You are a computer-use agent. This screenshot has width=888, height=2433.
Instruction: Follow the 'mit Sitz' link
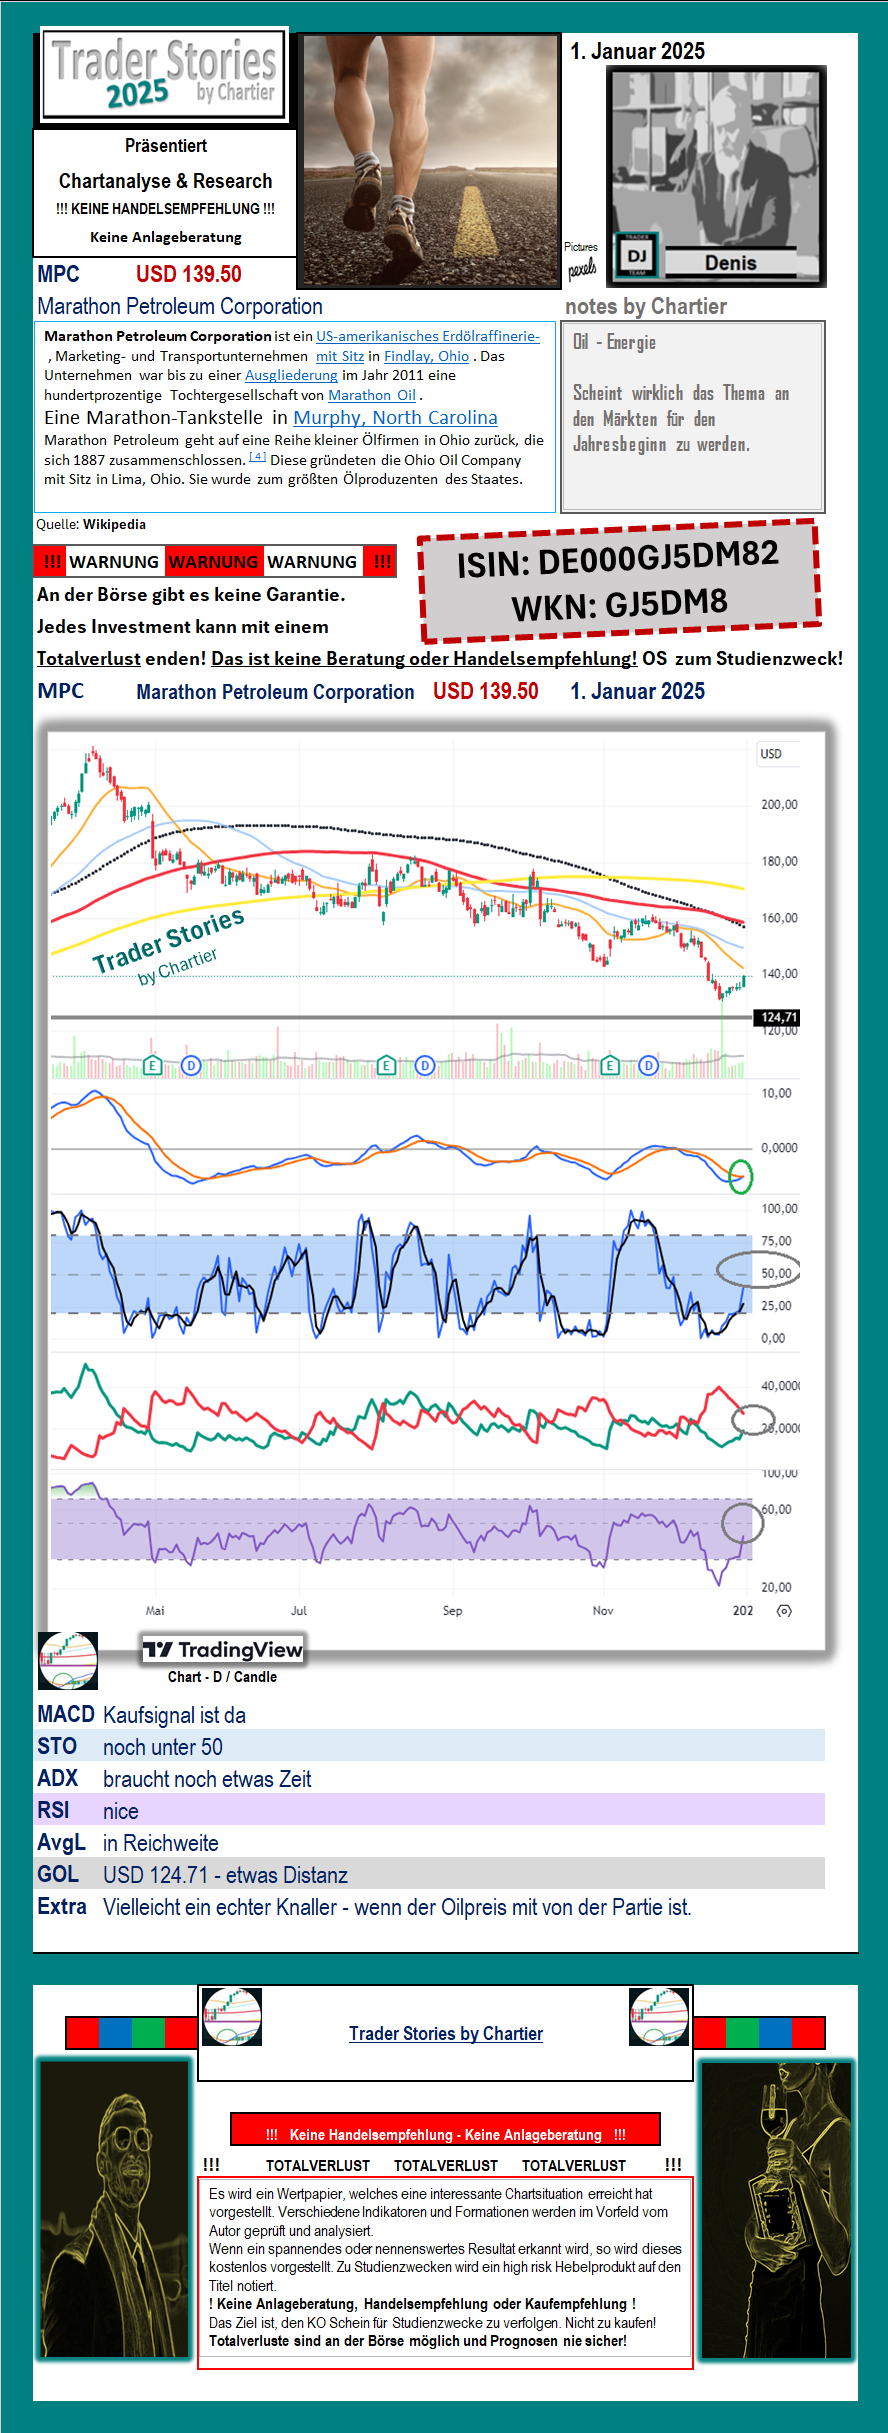point(340,356)
